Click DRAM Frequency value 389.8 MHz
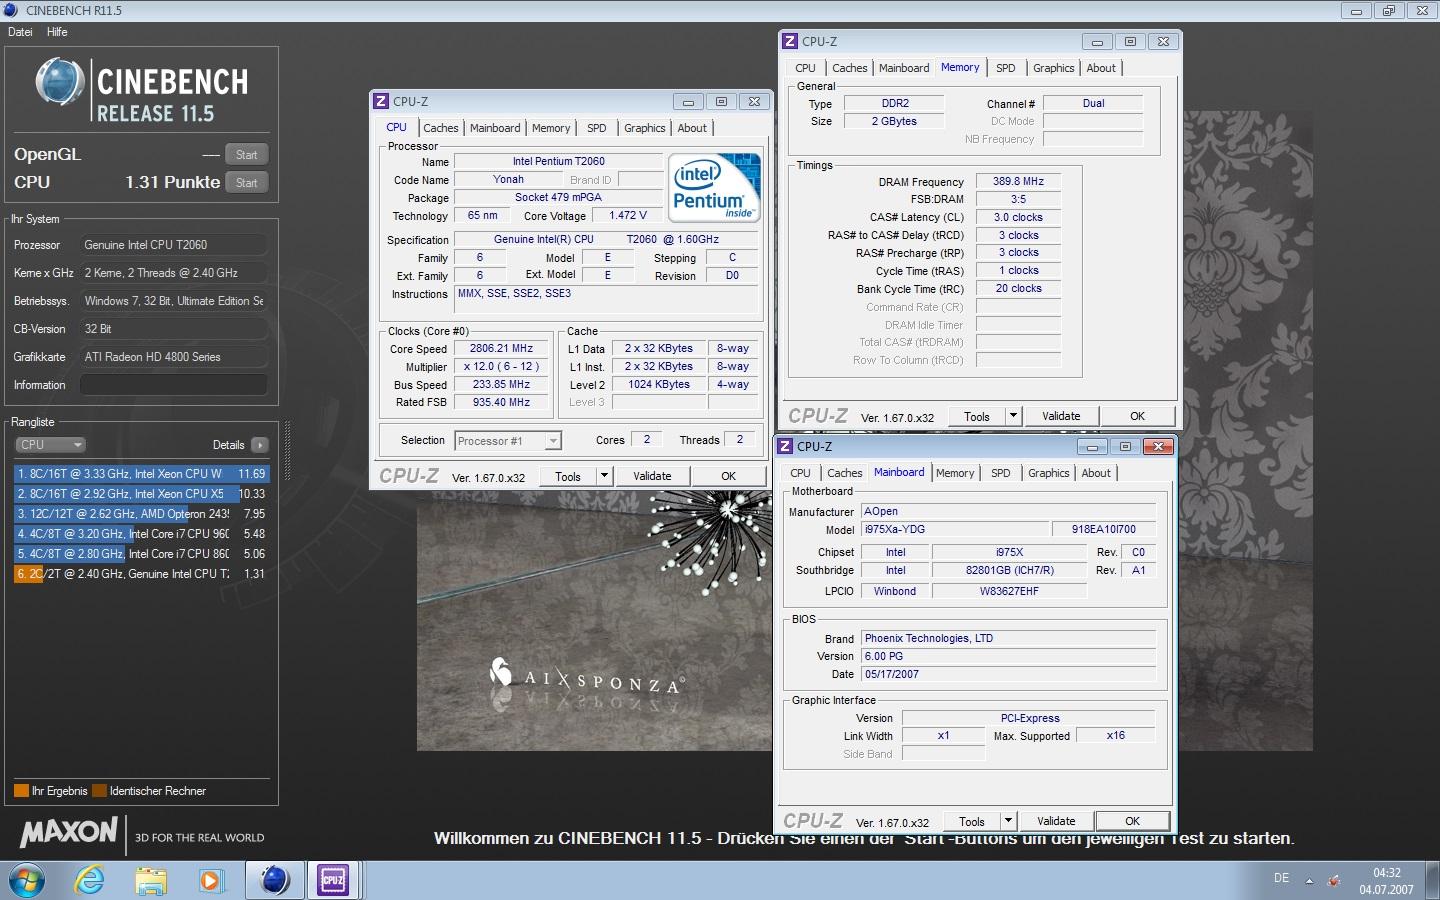The width and height of the screenshot is (1440, 900). [1018, 182]
